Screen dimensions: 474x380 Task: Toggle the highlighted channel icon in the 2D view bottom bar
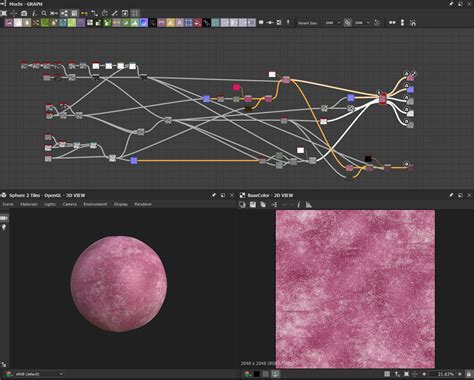(275, 374)
